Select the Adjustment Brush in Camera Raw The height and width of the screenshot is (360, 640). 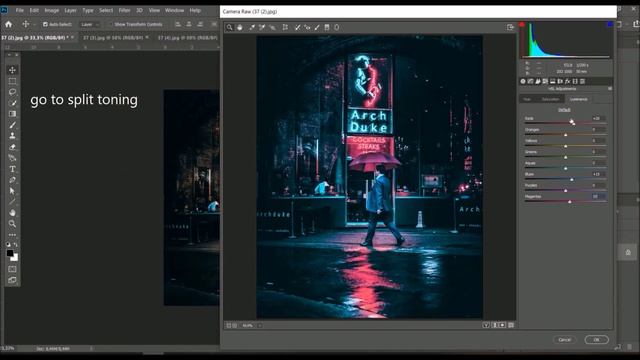click(317, 27)
